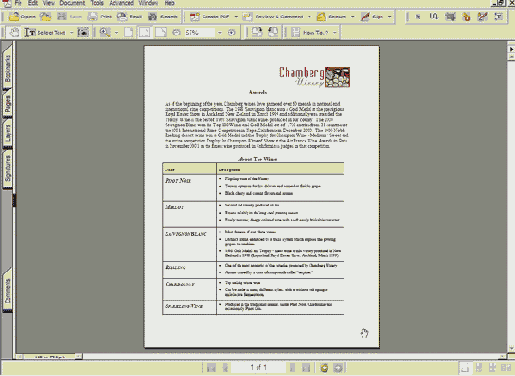The image size is (515, 376).
Task: Open the View menu
Action: [49, 3]
